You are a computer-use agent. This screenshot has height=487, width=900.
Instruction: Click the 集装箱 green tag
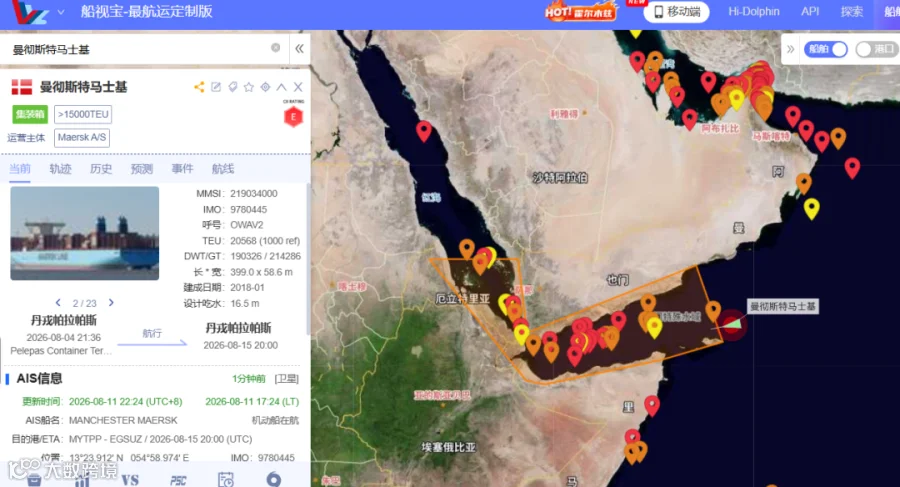coord(30,114)
